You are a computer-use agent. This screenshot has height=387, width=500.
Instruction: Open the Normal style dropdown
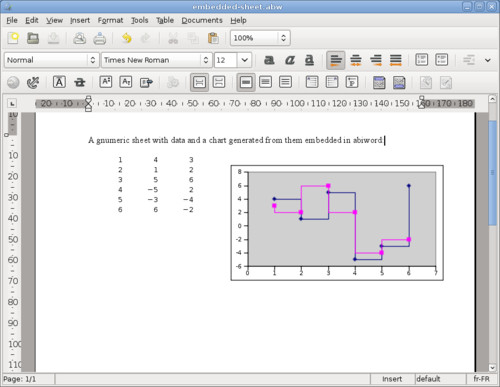[x=52, y=60]
